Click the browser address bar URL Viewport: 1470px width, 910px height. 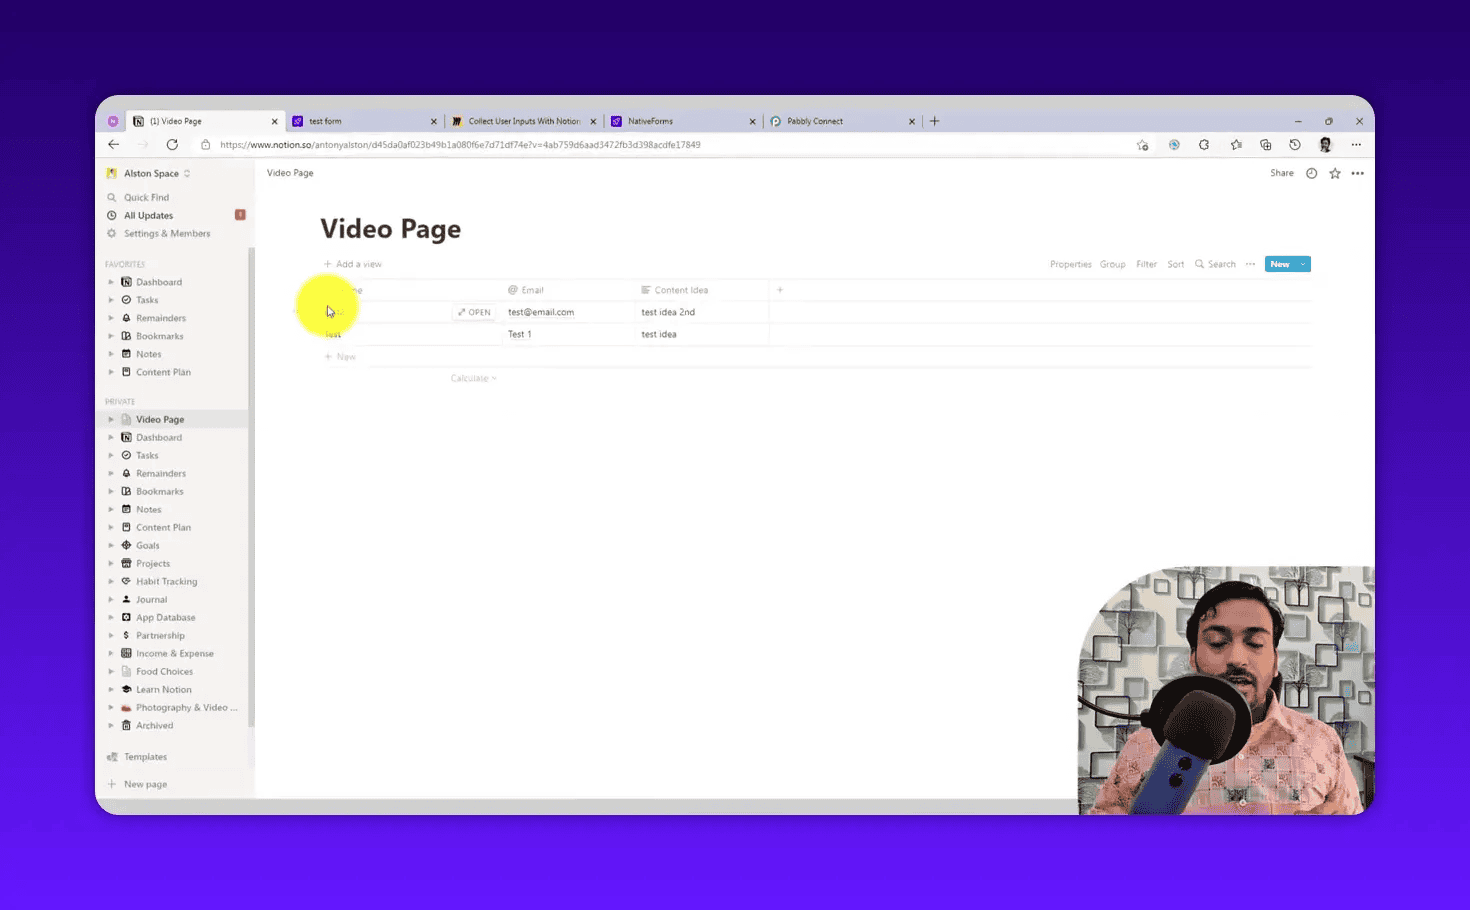pos(459,144)
